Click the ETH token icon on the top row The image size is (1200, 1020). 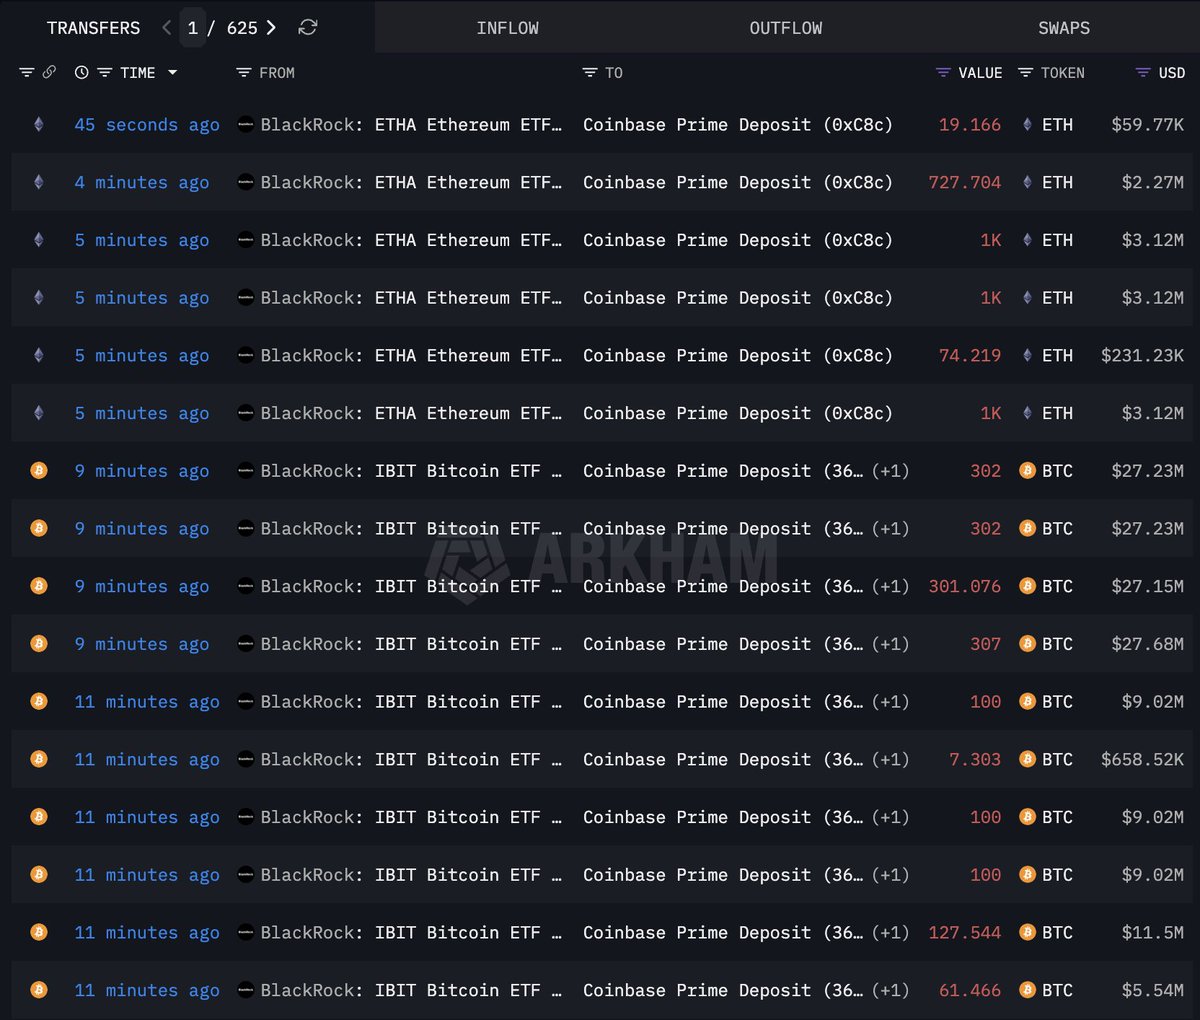click(1026, 124)
